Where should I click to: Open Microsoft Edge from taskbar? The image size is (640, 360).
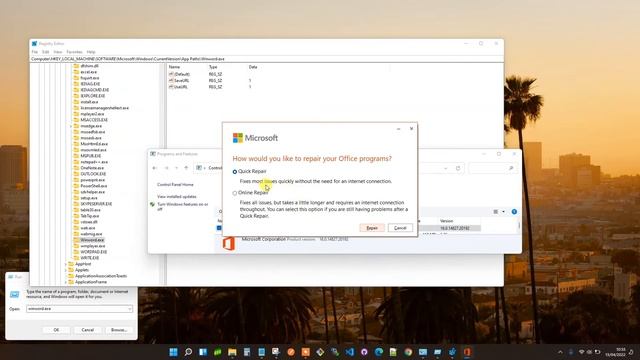coord(379,352)
